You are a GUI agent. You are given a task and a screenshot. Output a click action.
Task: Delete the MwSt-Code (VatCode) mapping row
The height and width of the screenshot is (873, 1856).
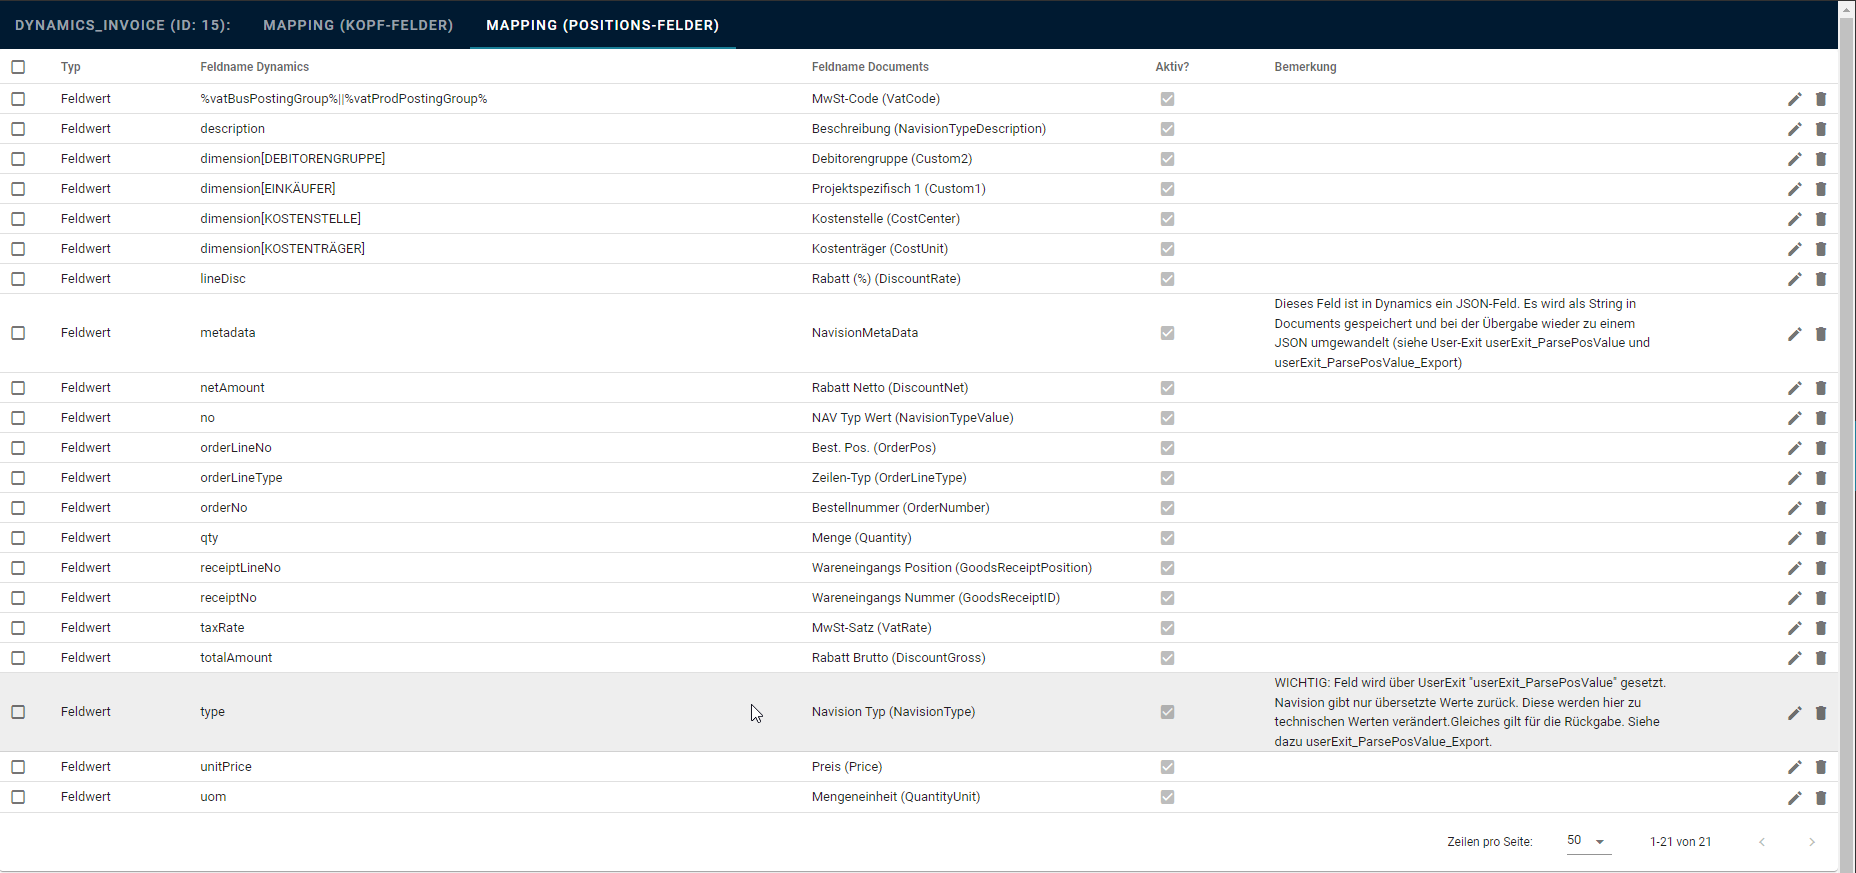point(1821,99)
